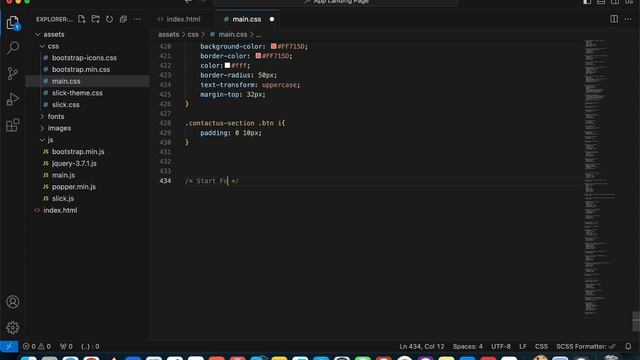Click the assets breadcrumb segment

point(169,34)
